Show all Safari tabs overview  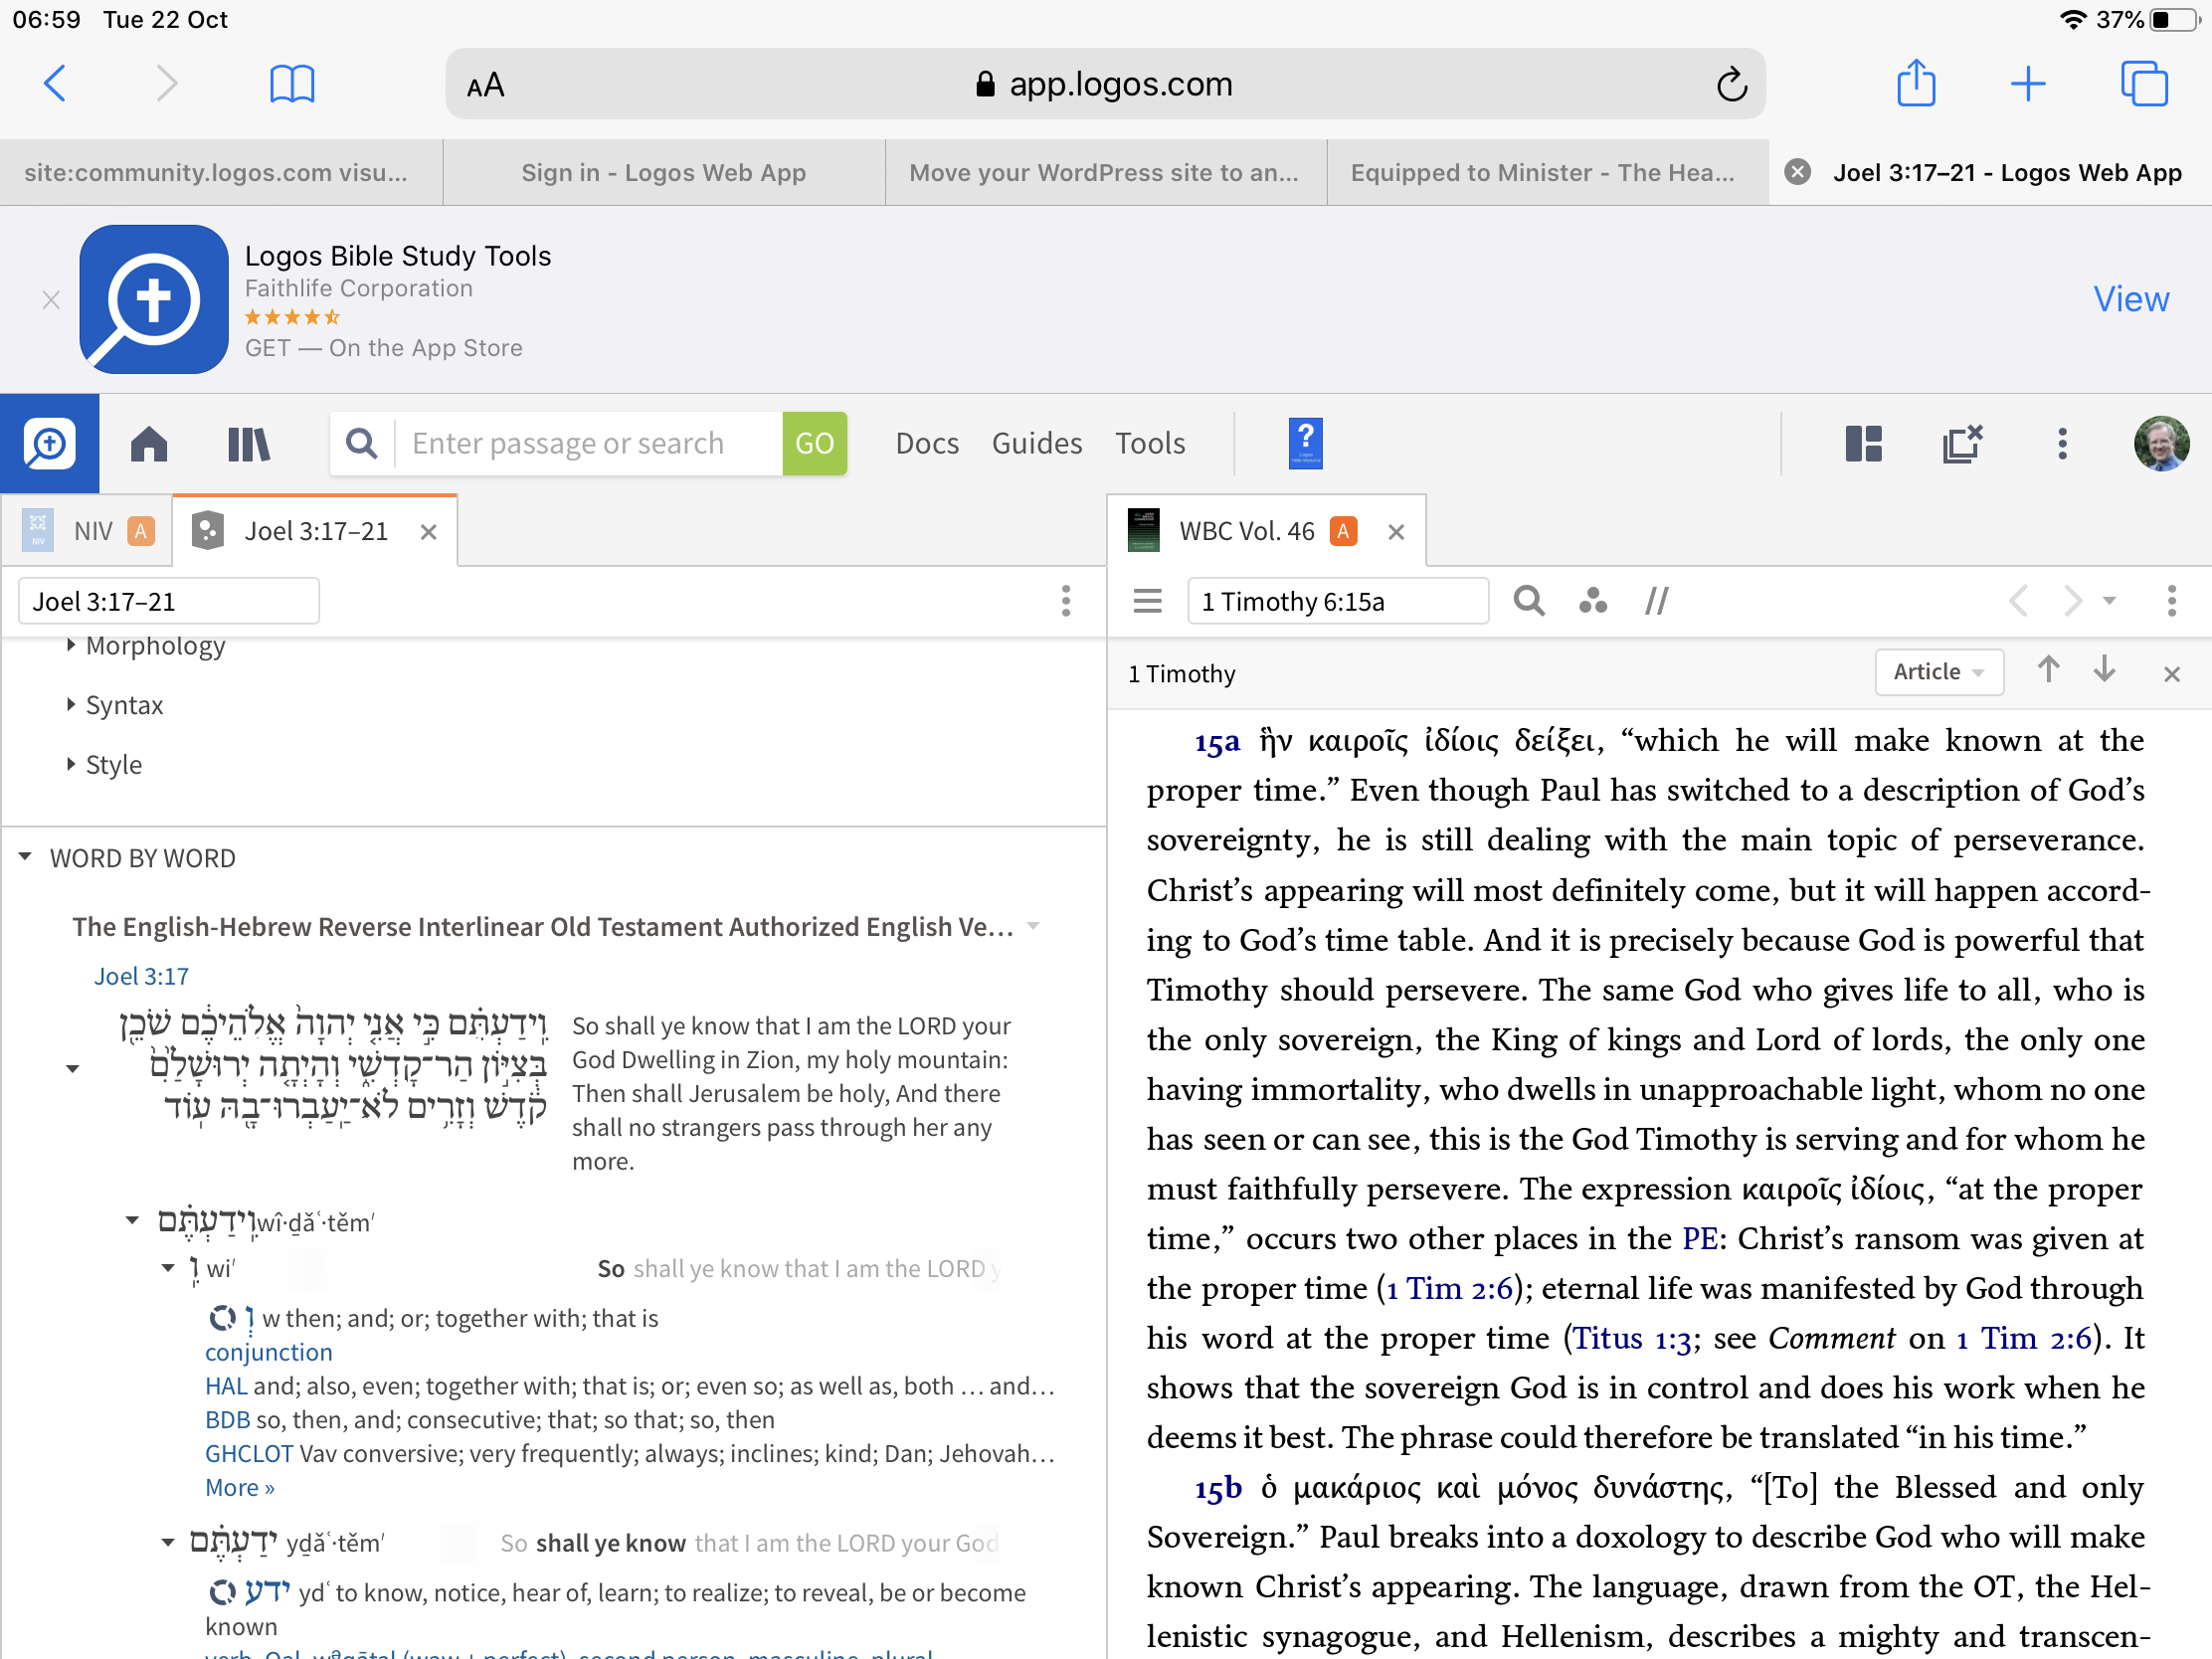[2143, 84]
